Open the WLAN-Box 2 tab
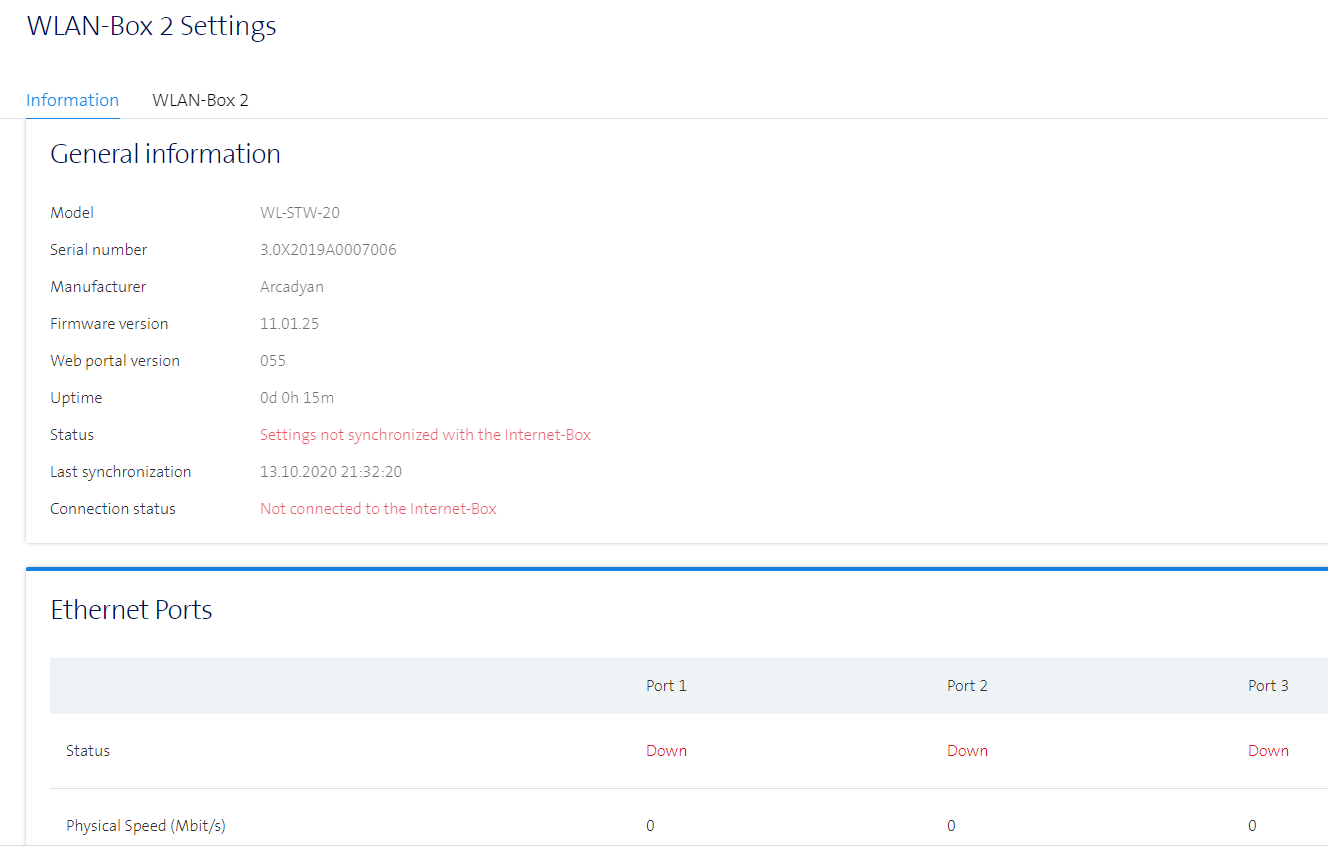 pyautogui.click(x=200, y=100)
